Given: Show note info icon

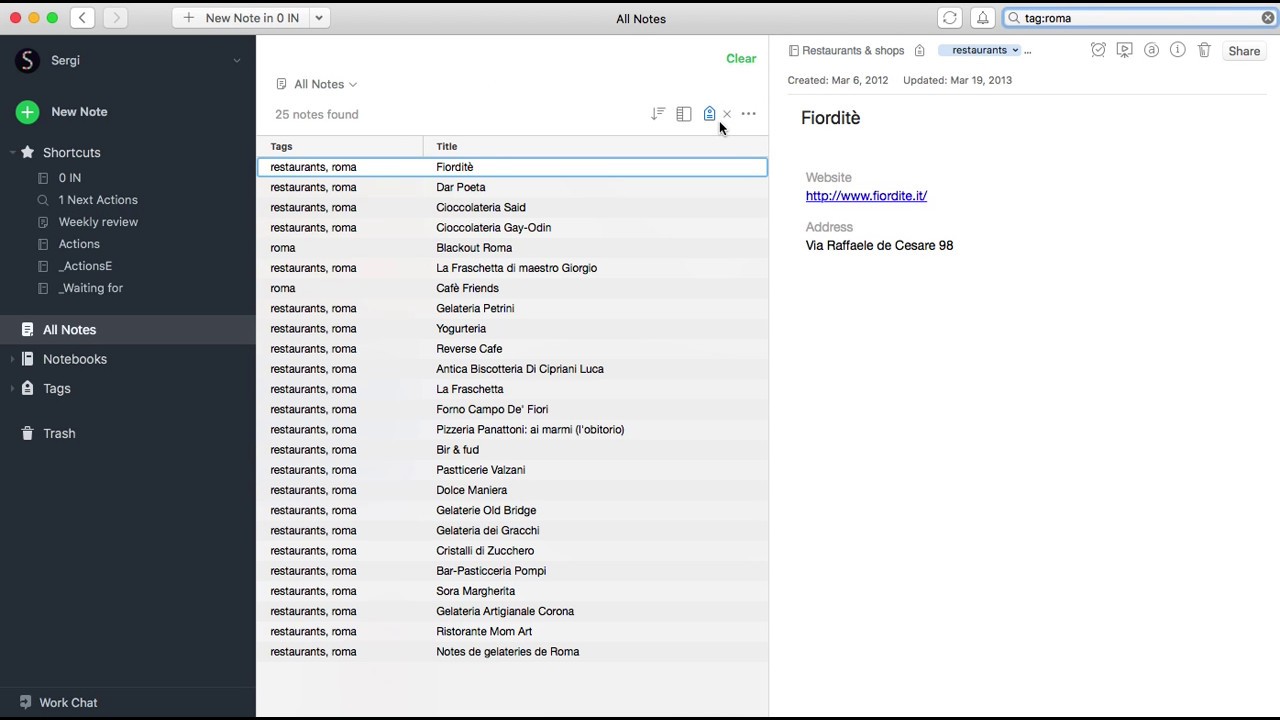Looking at the screenshot, I should (x=1178, y=50).
